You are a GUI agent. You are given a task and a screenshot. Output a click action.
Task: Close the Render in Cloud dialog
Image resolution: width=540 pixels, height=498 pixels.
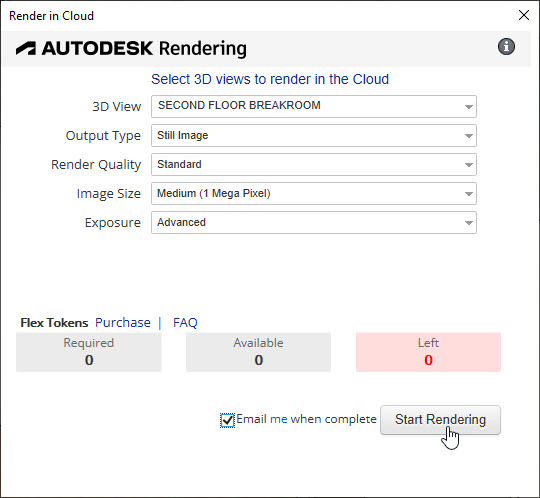(x=524, y=15)
